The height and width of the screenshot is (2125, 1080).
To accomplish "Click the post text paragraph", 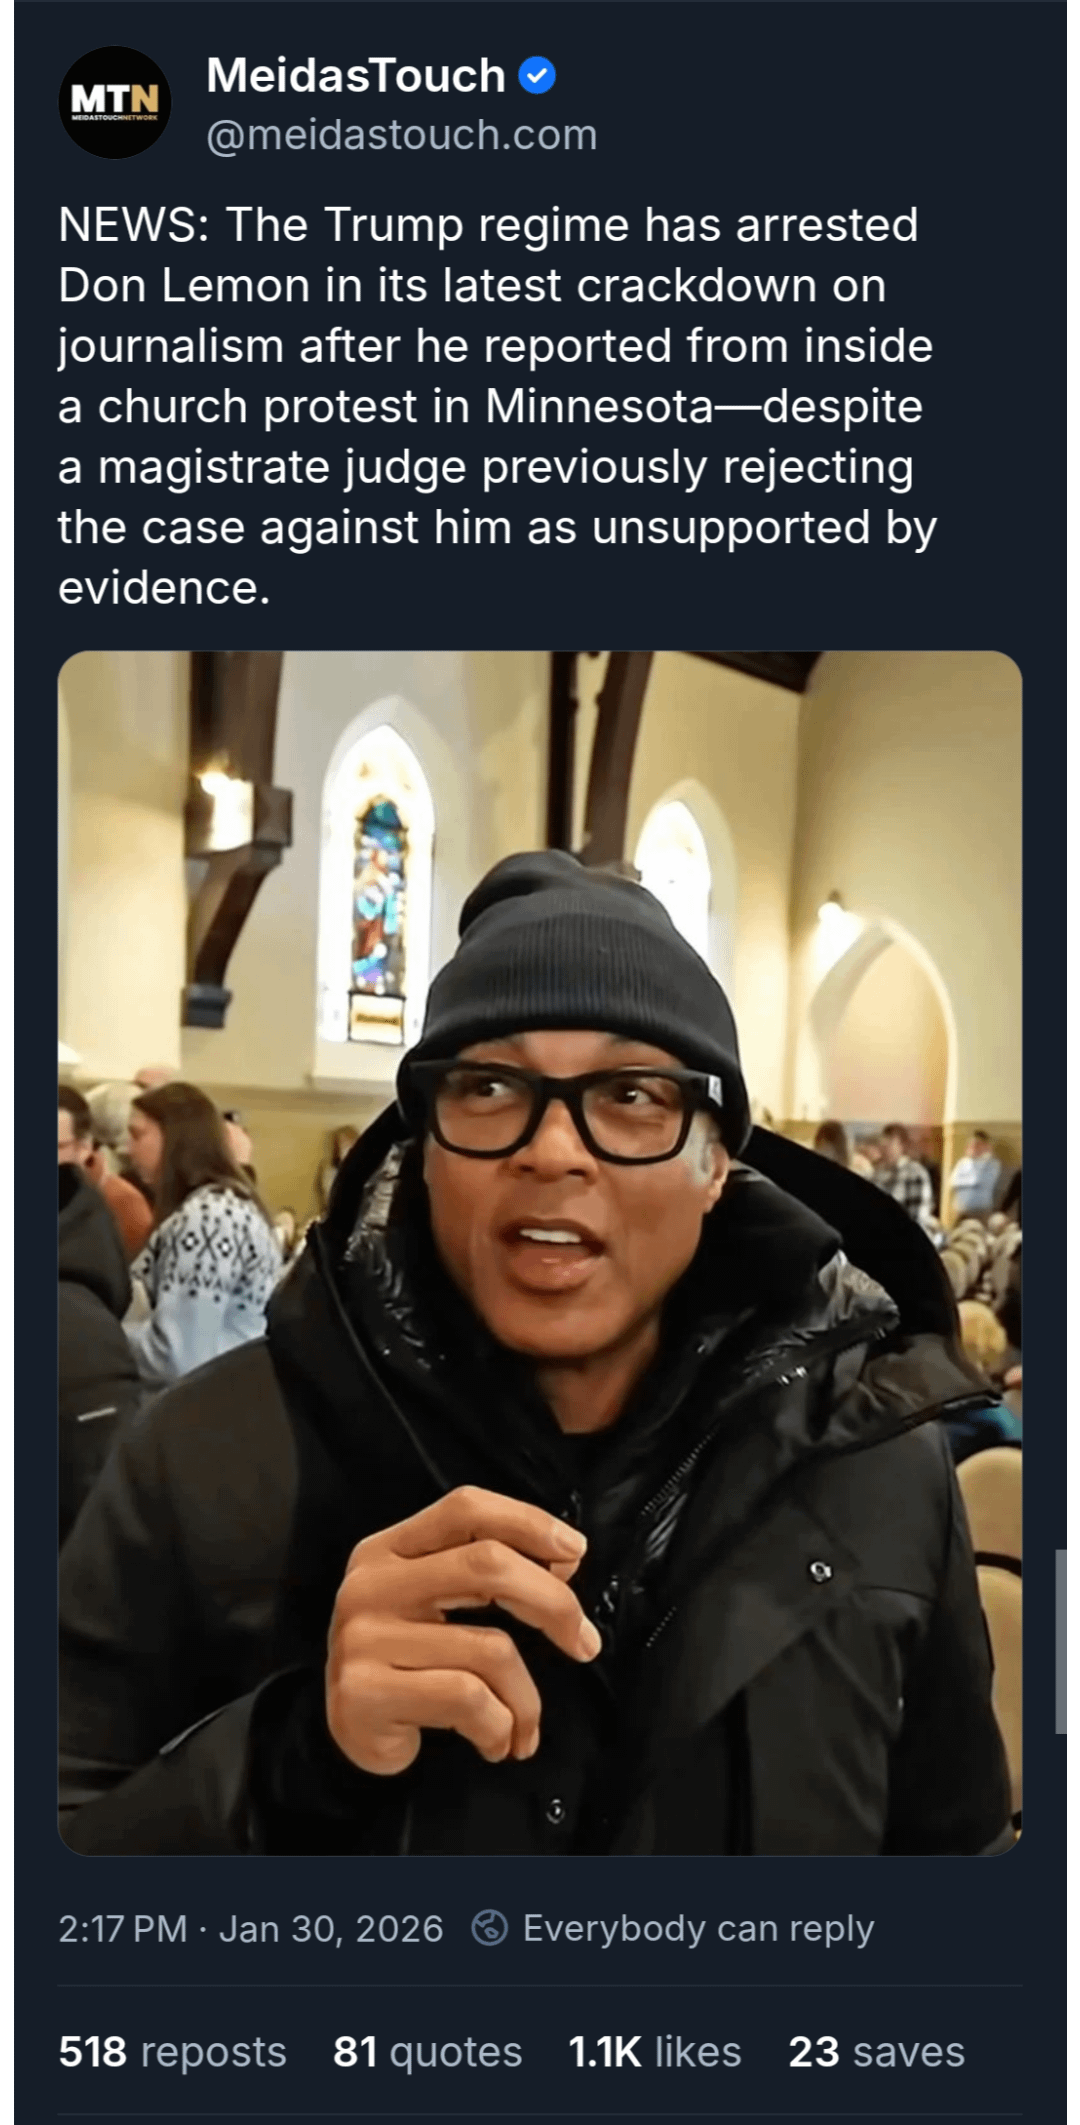I will 497,406.
